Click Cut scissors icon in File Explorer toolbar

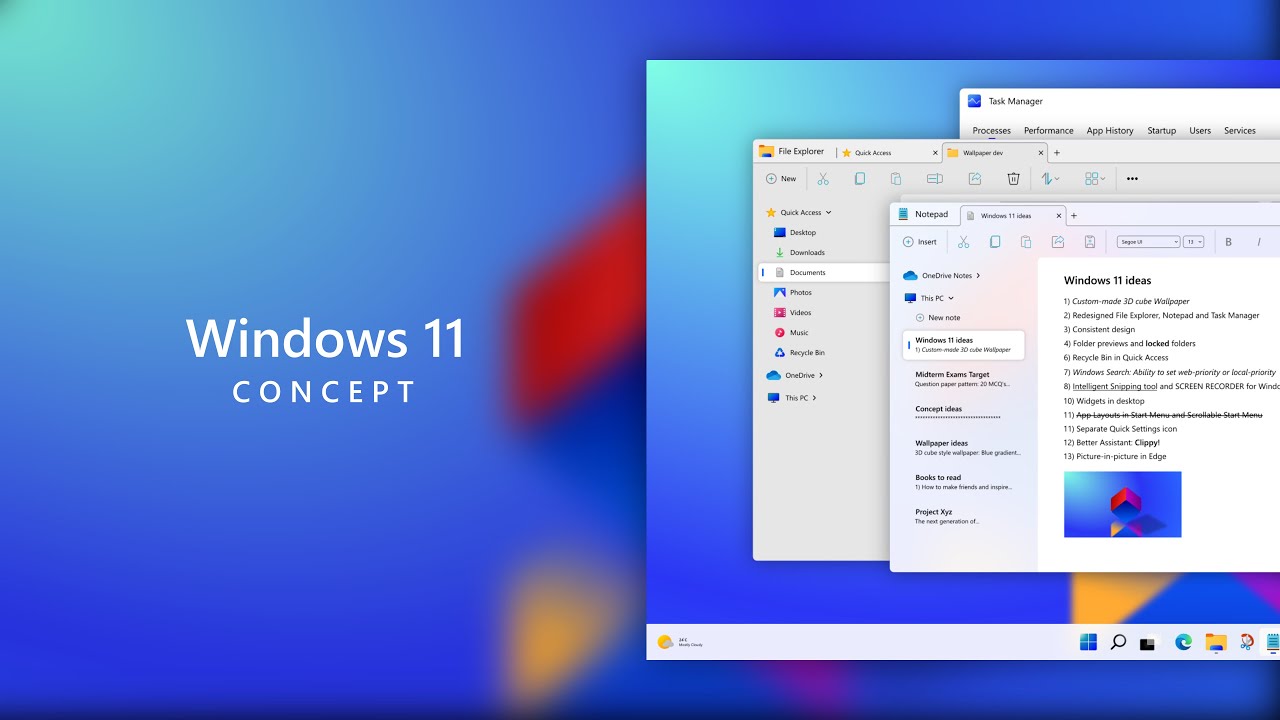[x=823, y=179]
